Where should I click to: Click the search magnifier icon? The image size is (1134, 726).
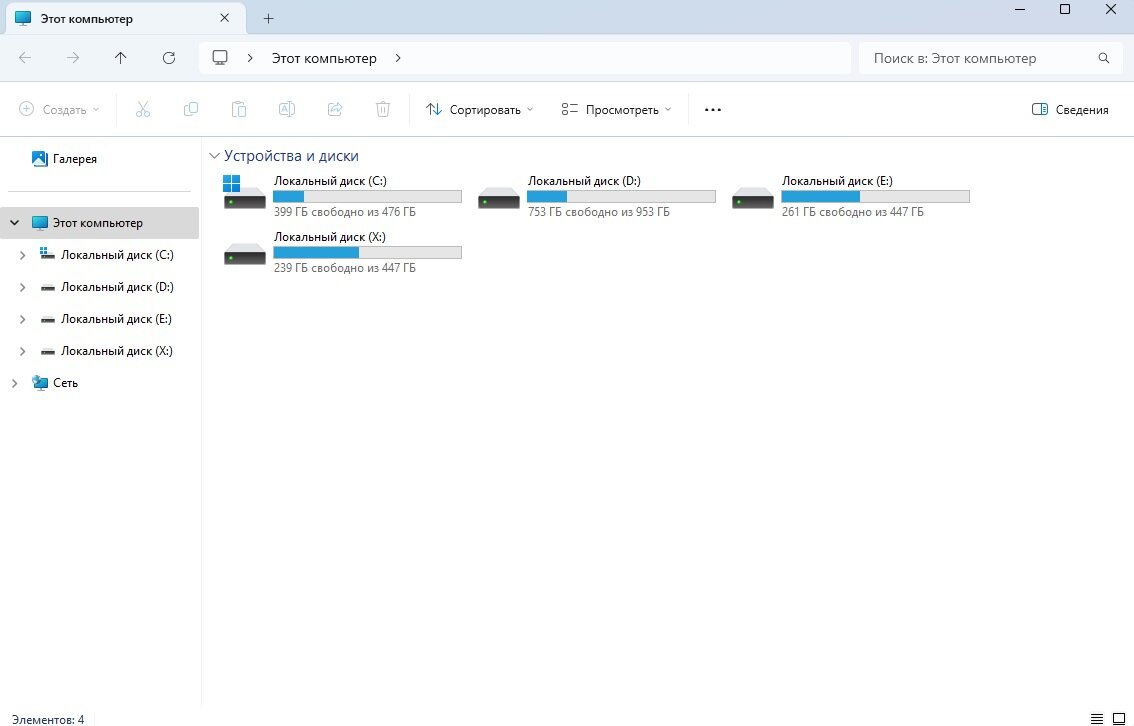click(x=1104, y=58)
